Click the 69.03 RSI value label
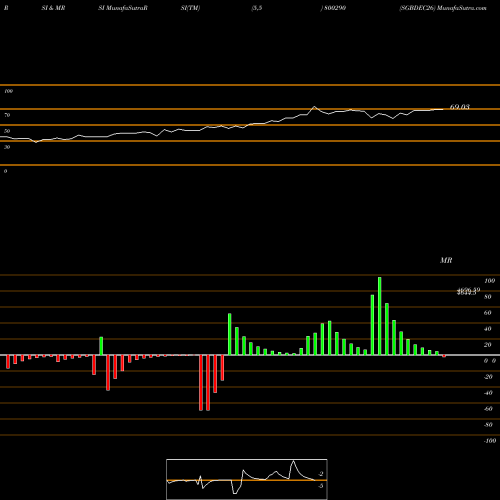The height and width of the screenshot is (500, 500). tap(460, 107)
